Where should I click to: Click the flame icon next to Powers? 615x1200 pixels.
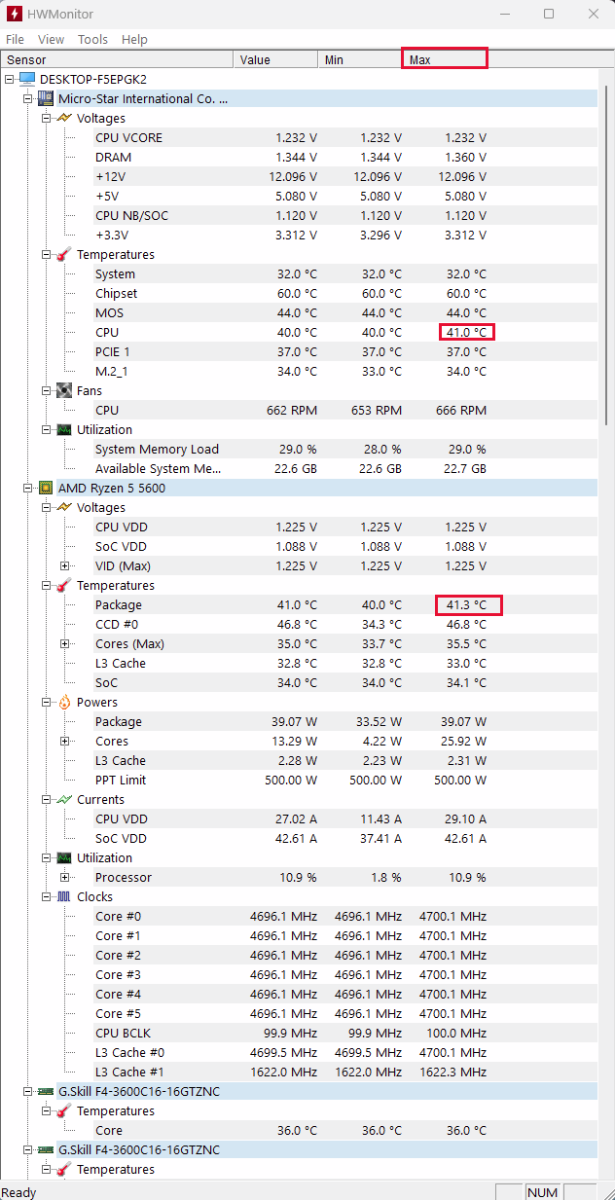tap(63, 702)
